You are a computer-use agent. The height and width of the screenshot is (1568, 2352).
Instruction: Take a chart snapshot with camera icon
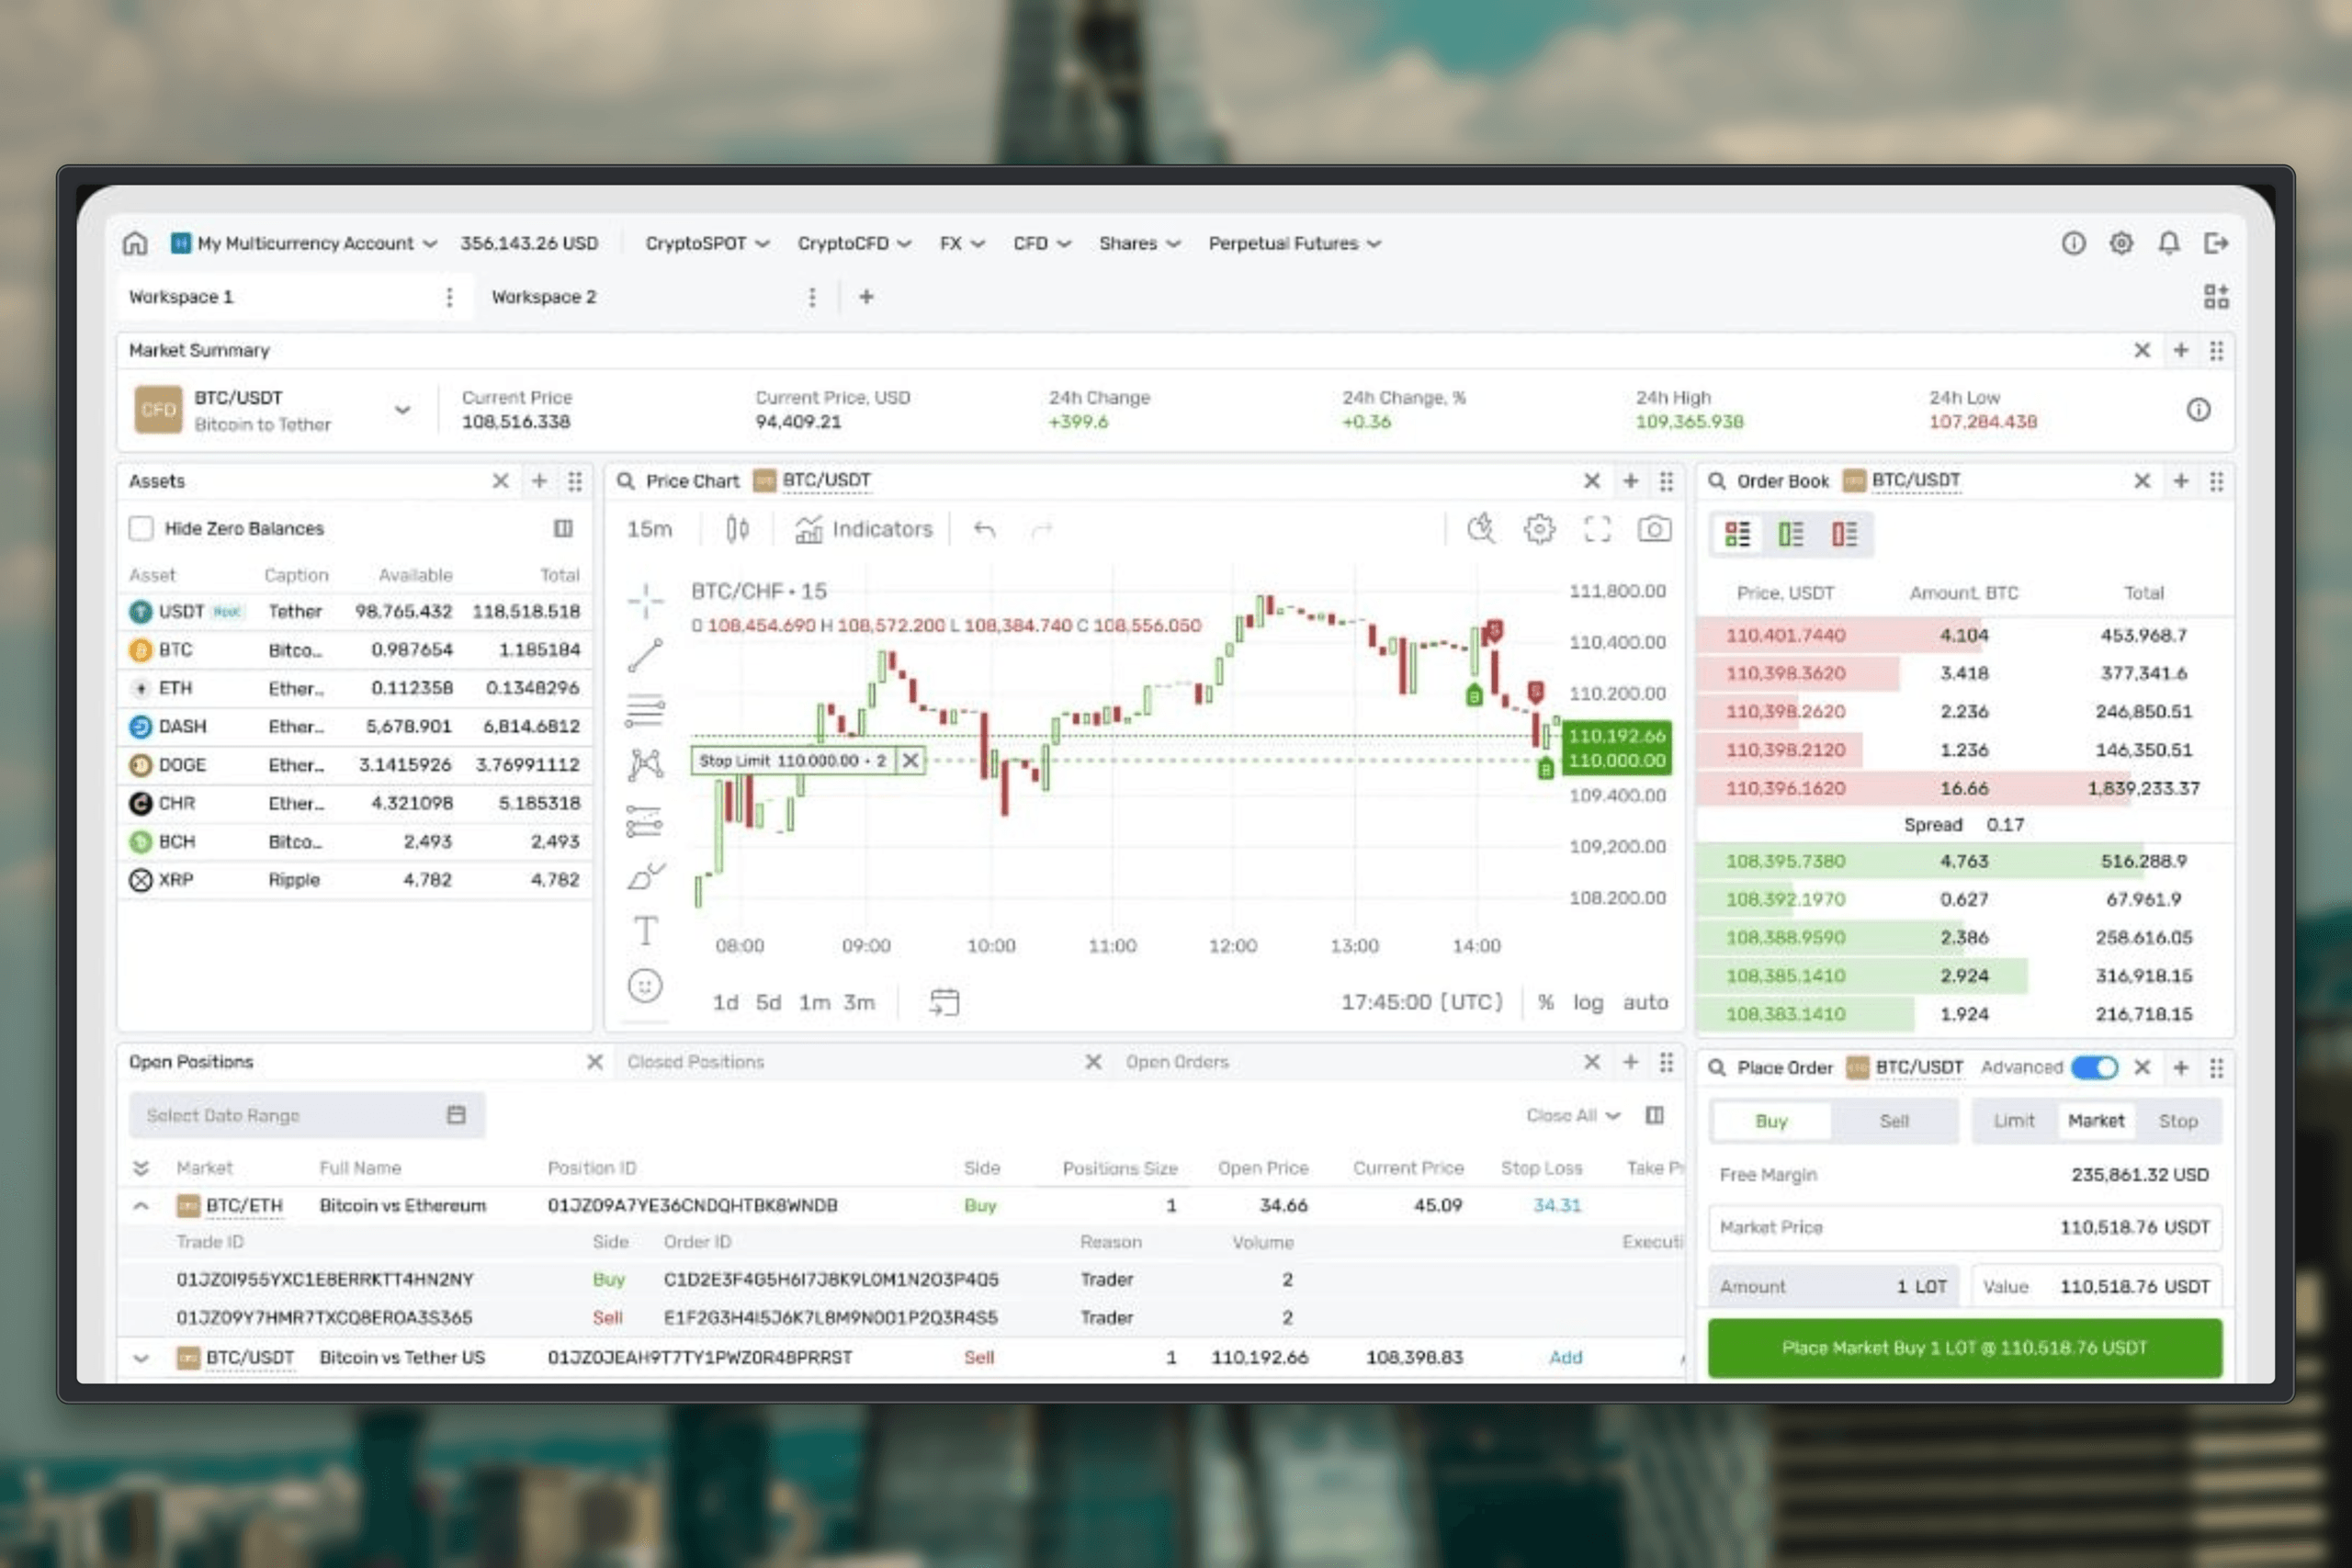click(x=1654, y=529)
